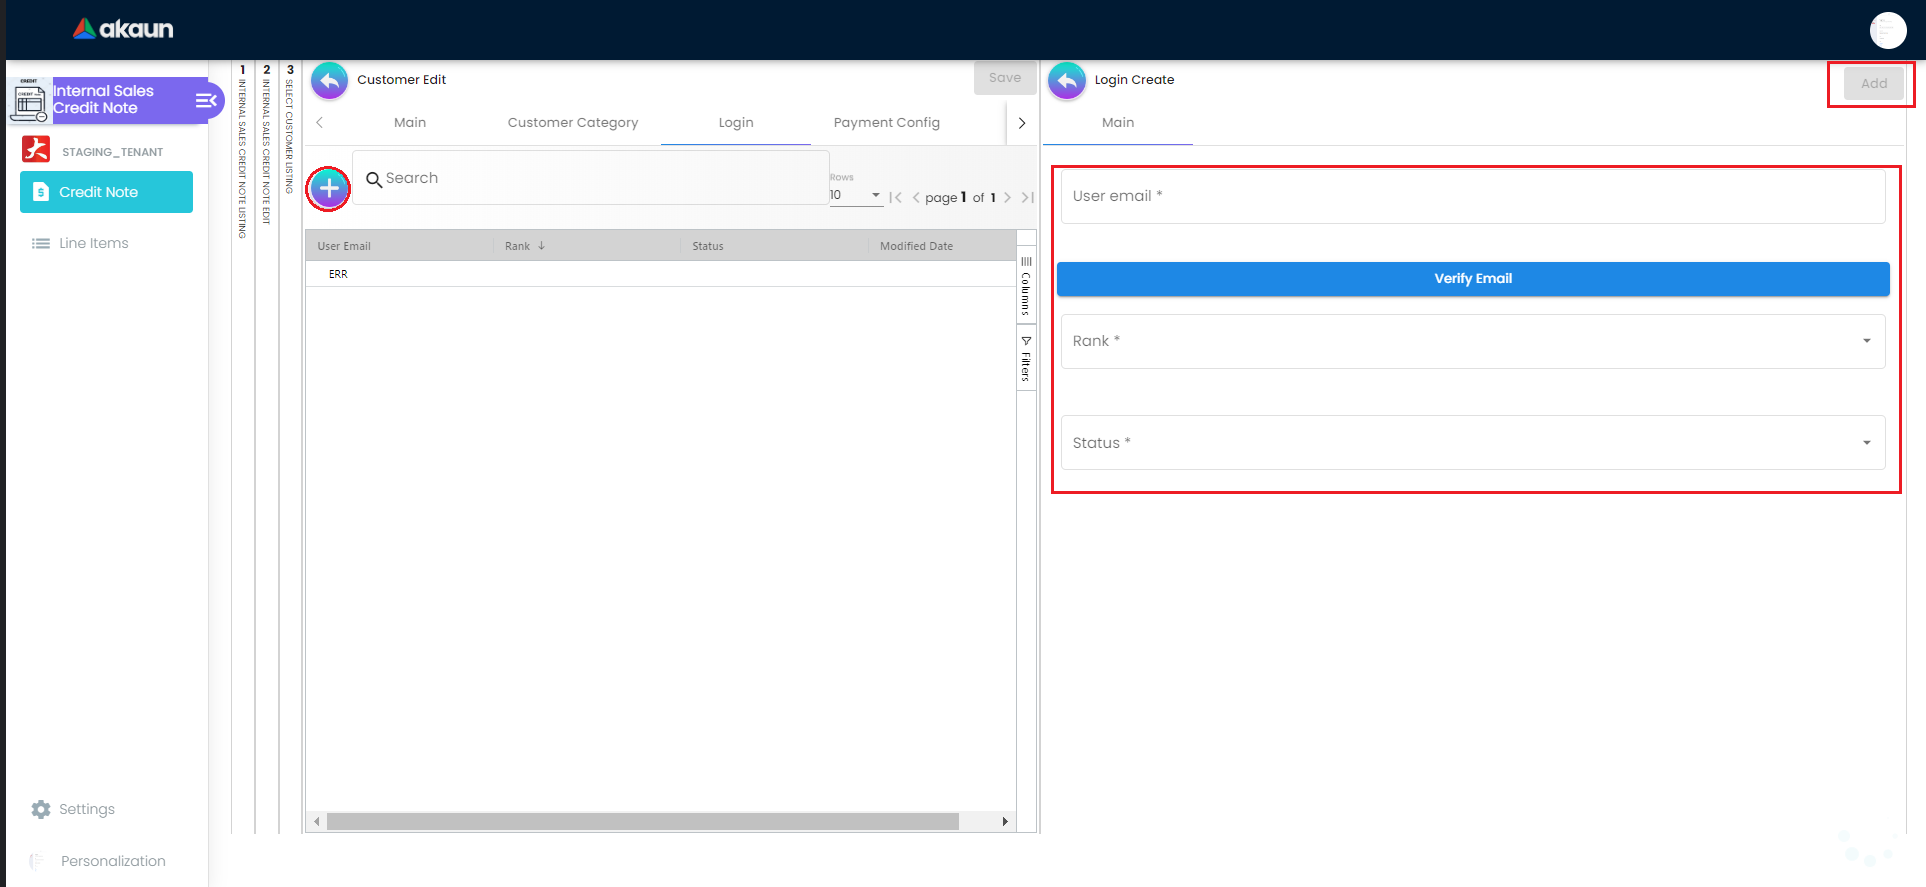The image size is (1926, 887).
Task: Collapse the sidebar using the menu toggle icon
Action: point(206,100)
